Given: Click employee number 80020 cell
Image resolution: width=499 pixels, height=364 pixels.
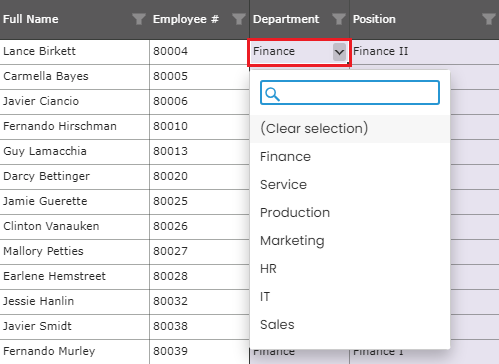Looking at the screenshot, I should click(x=199, y=177).
